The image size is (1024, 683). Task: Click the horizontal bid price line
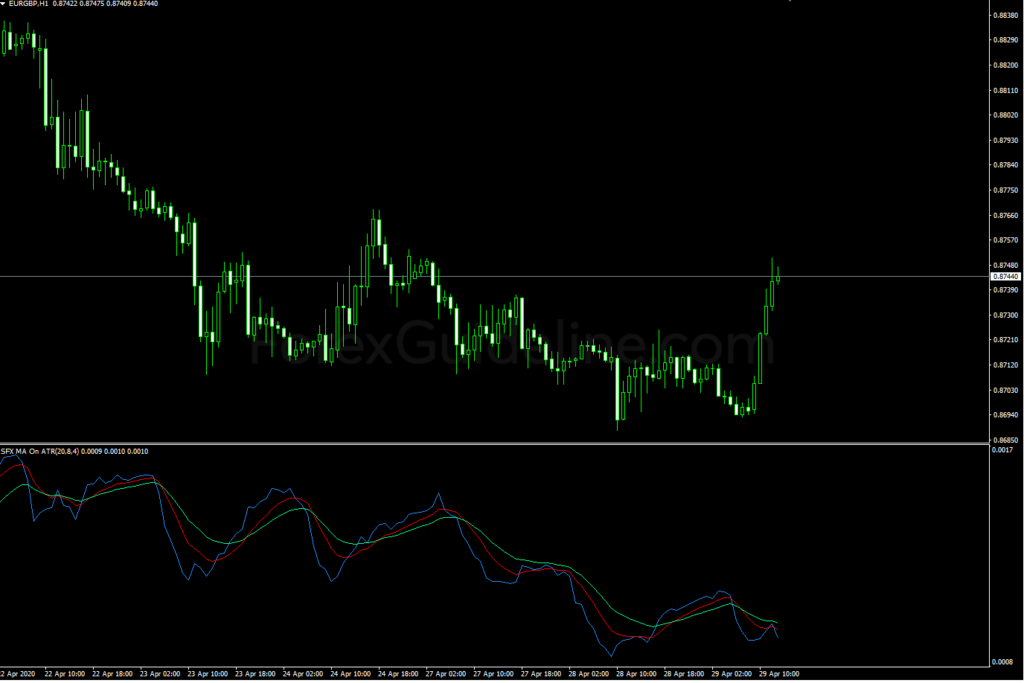[x=500, y=277]
